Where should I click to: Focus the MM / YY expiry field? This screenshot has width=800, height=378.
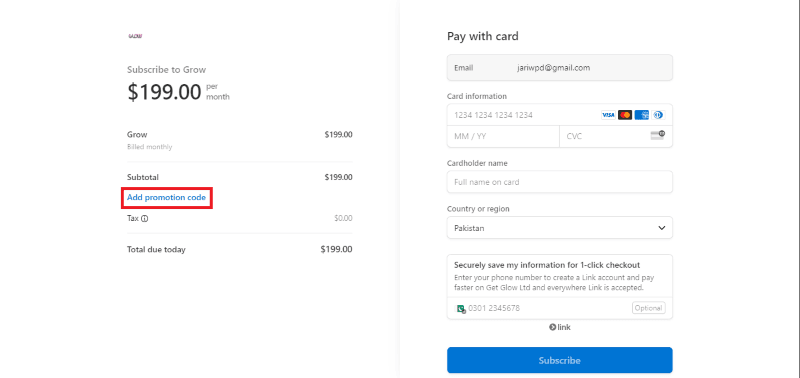pyautogui.click(x=503, y=137)
